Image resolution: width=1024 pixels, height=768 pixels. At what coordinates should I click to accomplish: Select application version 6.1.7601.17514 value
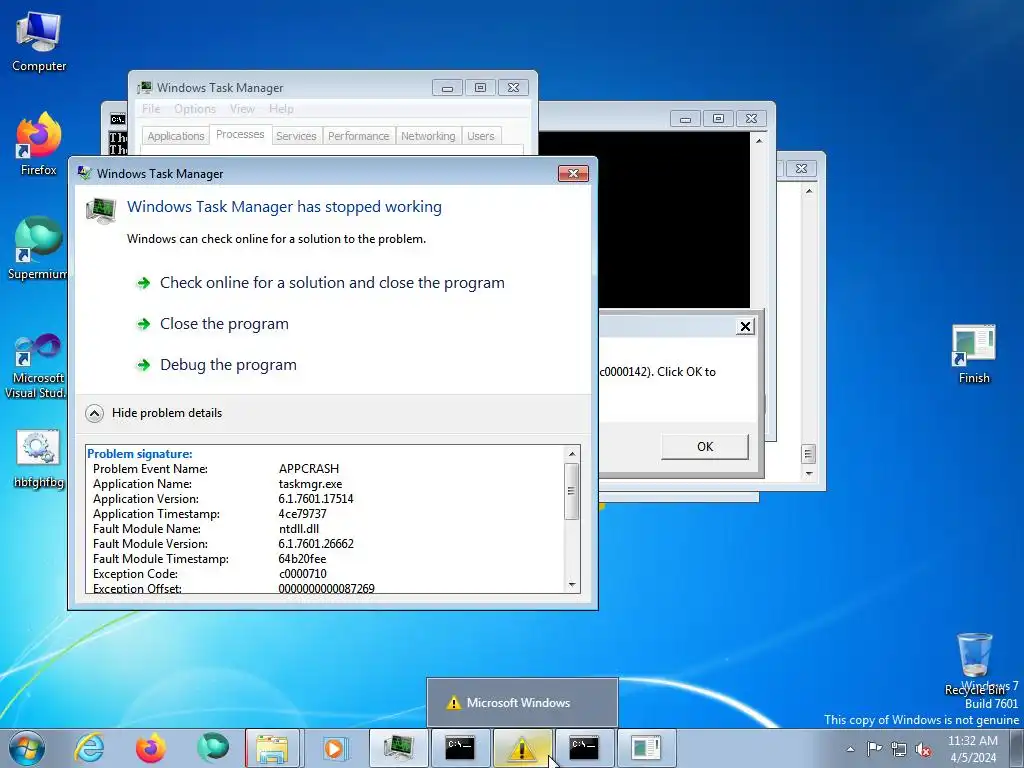pyautogui.click(x=316, y=499)
